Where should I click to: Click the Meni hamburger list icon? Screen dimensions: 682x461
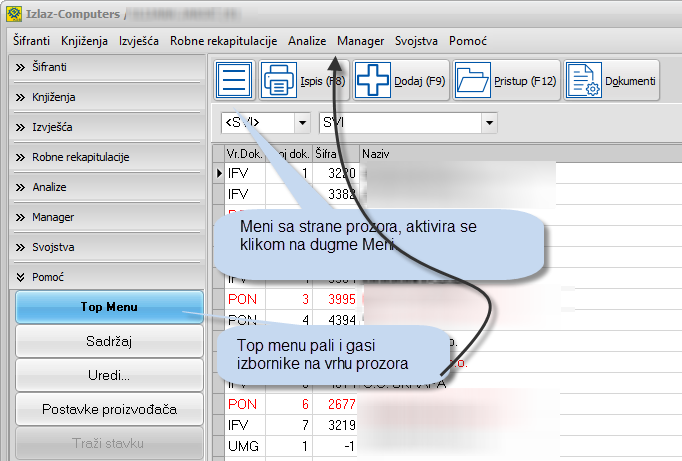click(235, 80)
